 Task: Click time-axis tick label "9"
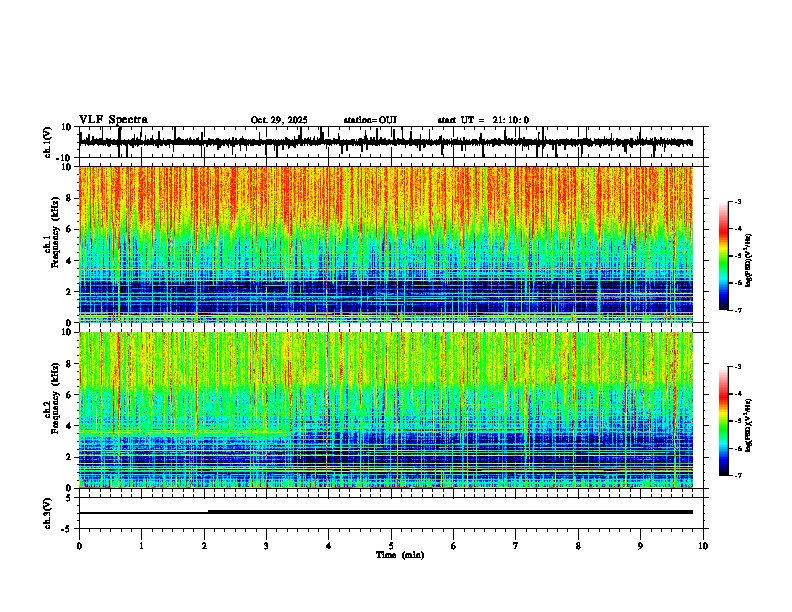640,546
